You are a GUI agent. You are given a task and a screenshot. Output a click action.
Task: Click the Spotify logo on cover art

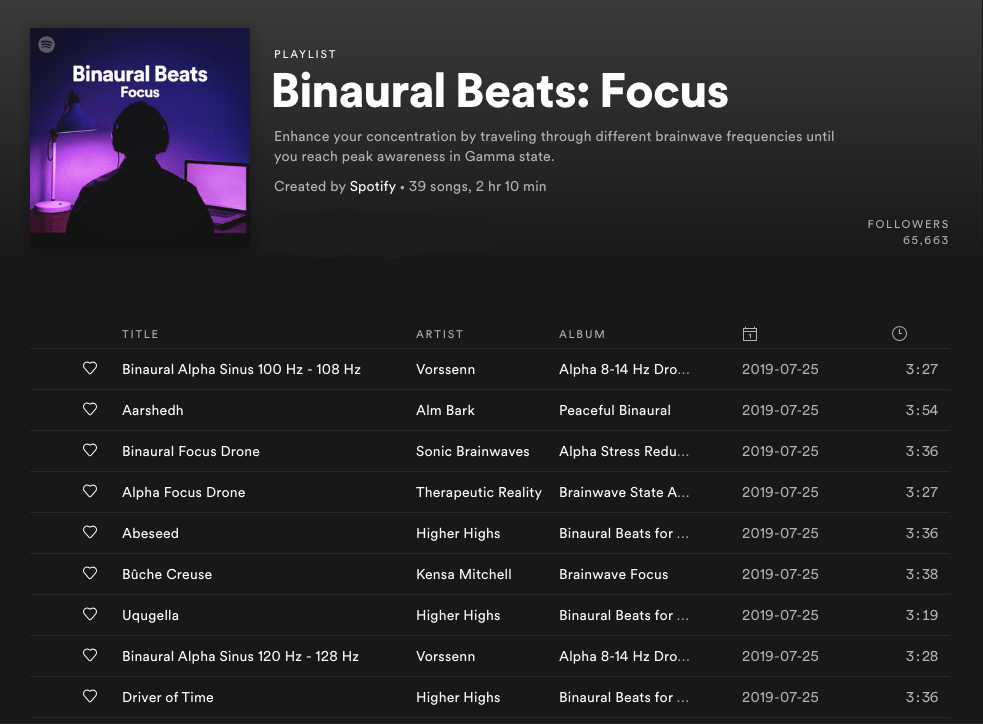coord(46,45)
